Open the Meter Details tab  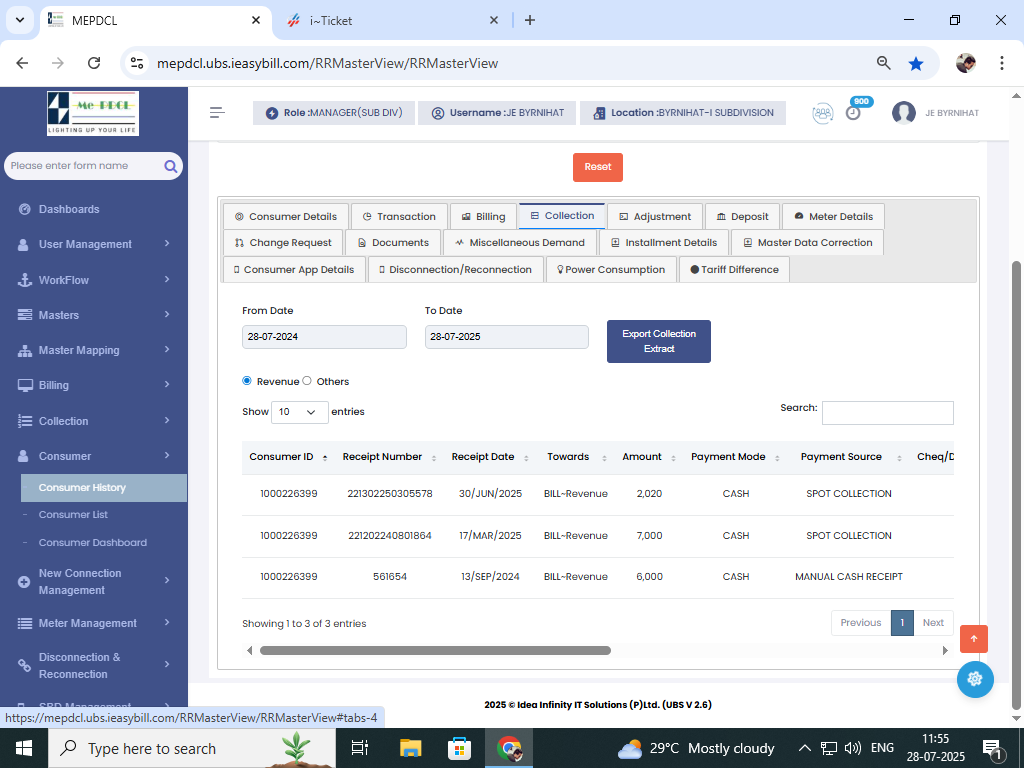(833, 216)
